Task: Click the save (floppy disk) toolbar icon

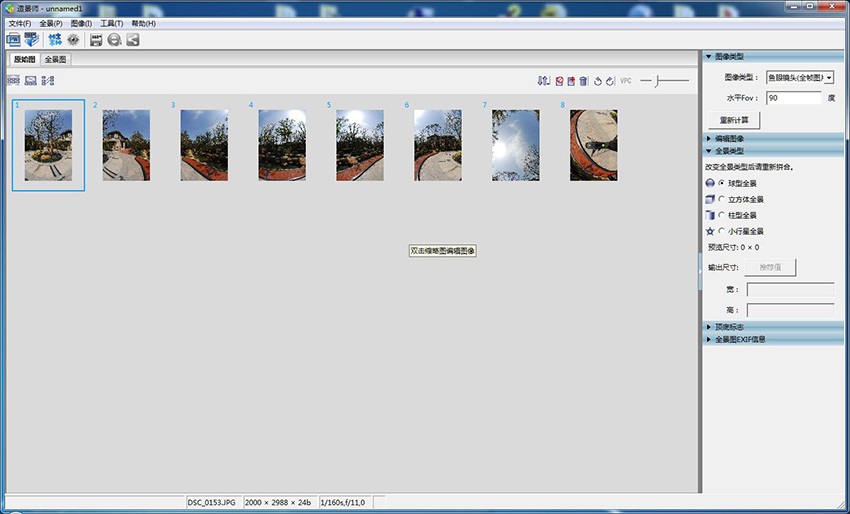Action: coord(96,40)
